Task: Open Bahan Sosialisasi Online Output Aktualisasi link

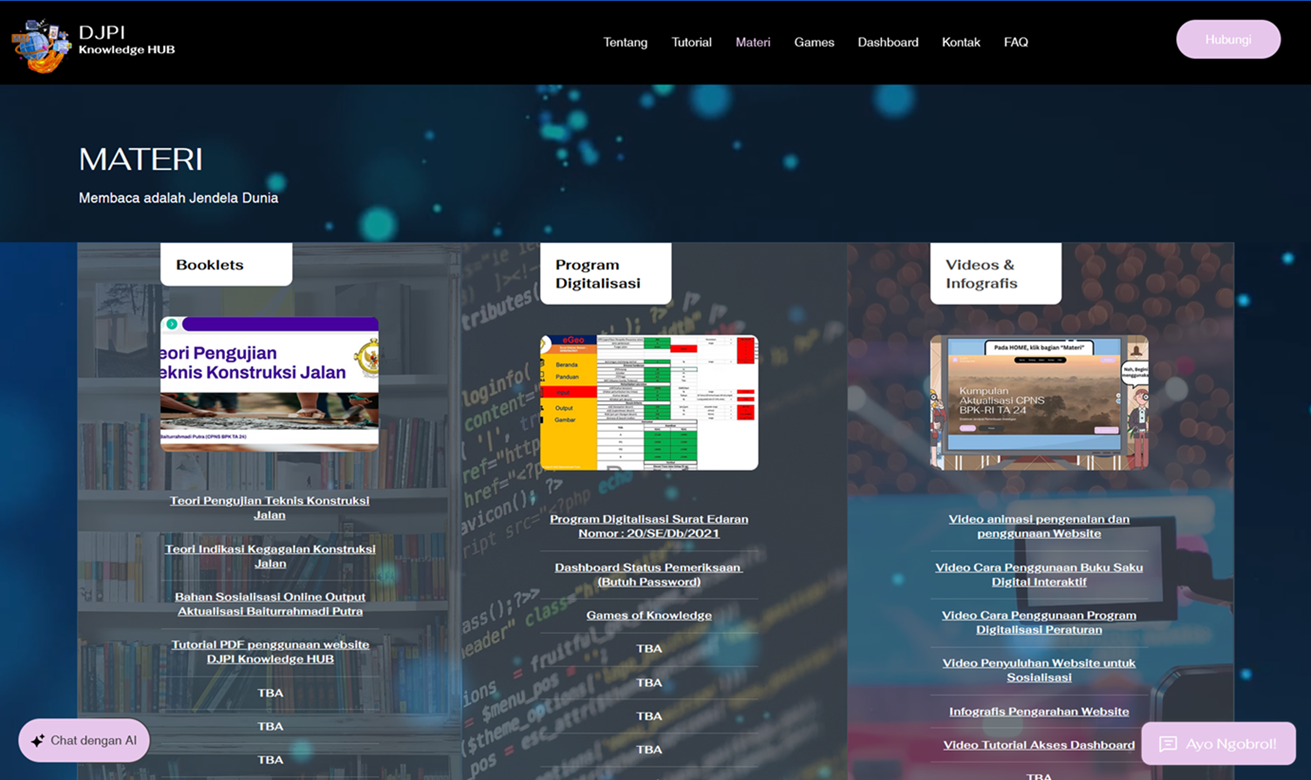Action: tap(270, 604)
